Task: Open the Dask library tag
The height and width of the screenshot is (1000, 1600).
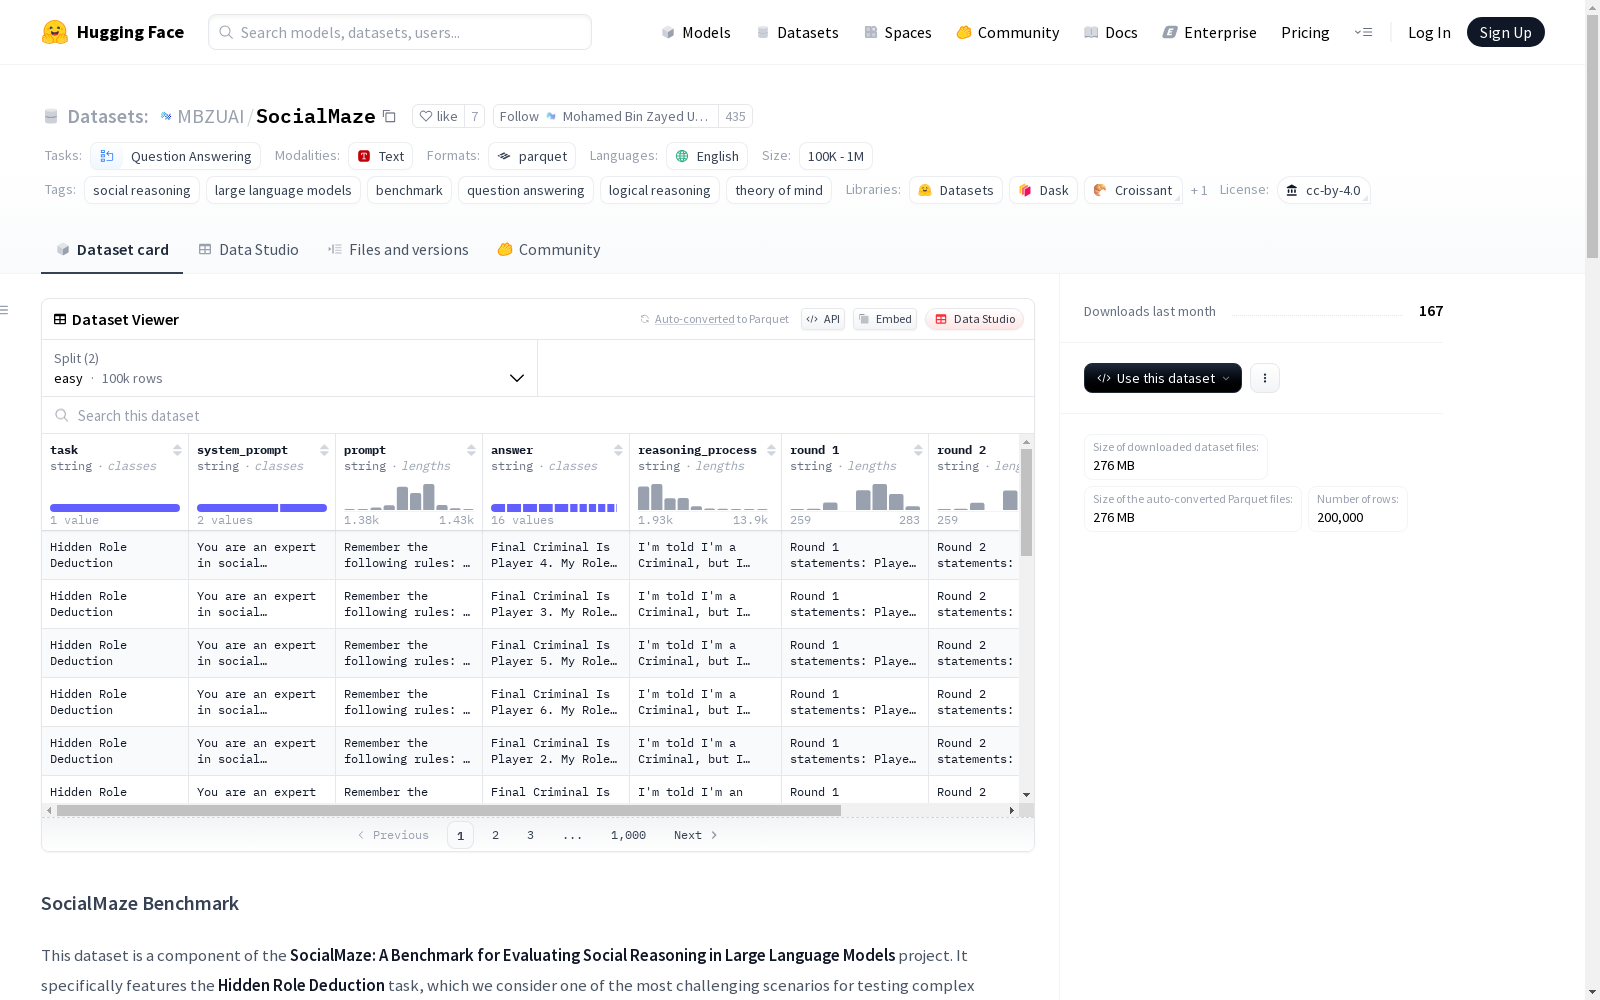Action: click(1043, 190)
